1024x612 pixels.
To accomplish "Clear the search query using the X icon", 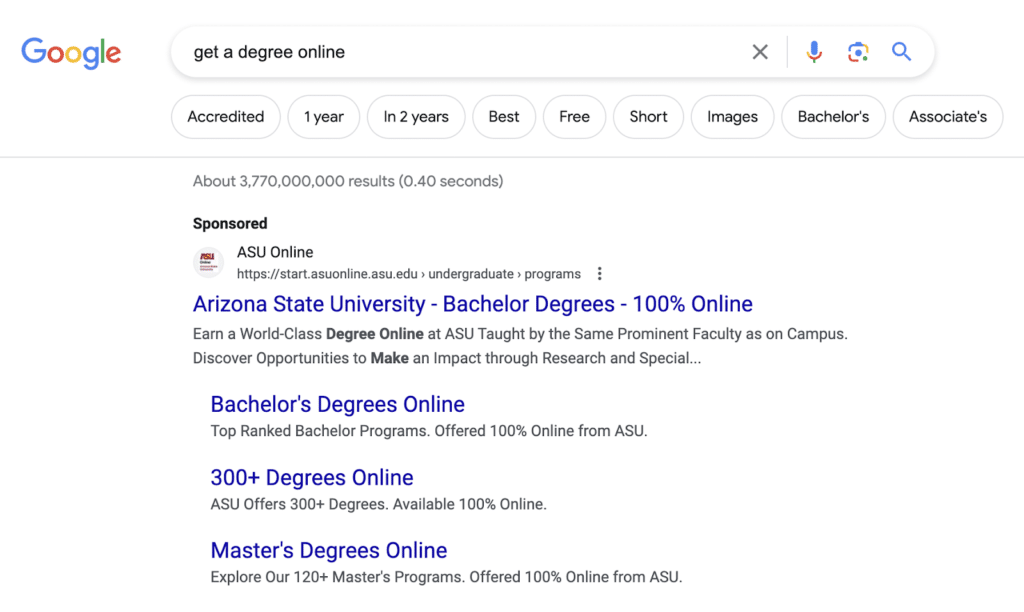I will [760, 51].
